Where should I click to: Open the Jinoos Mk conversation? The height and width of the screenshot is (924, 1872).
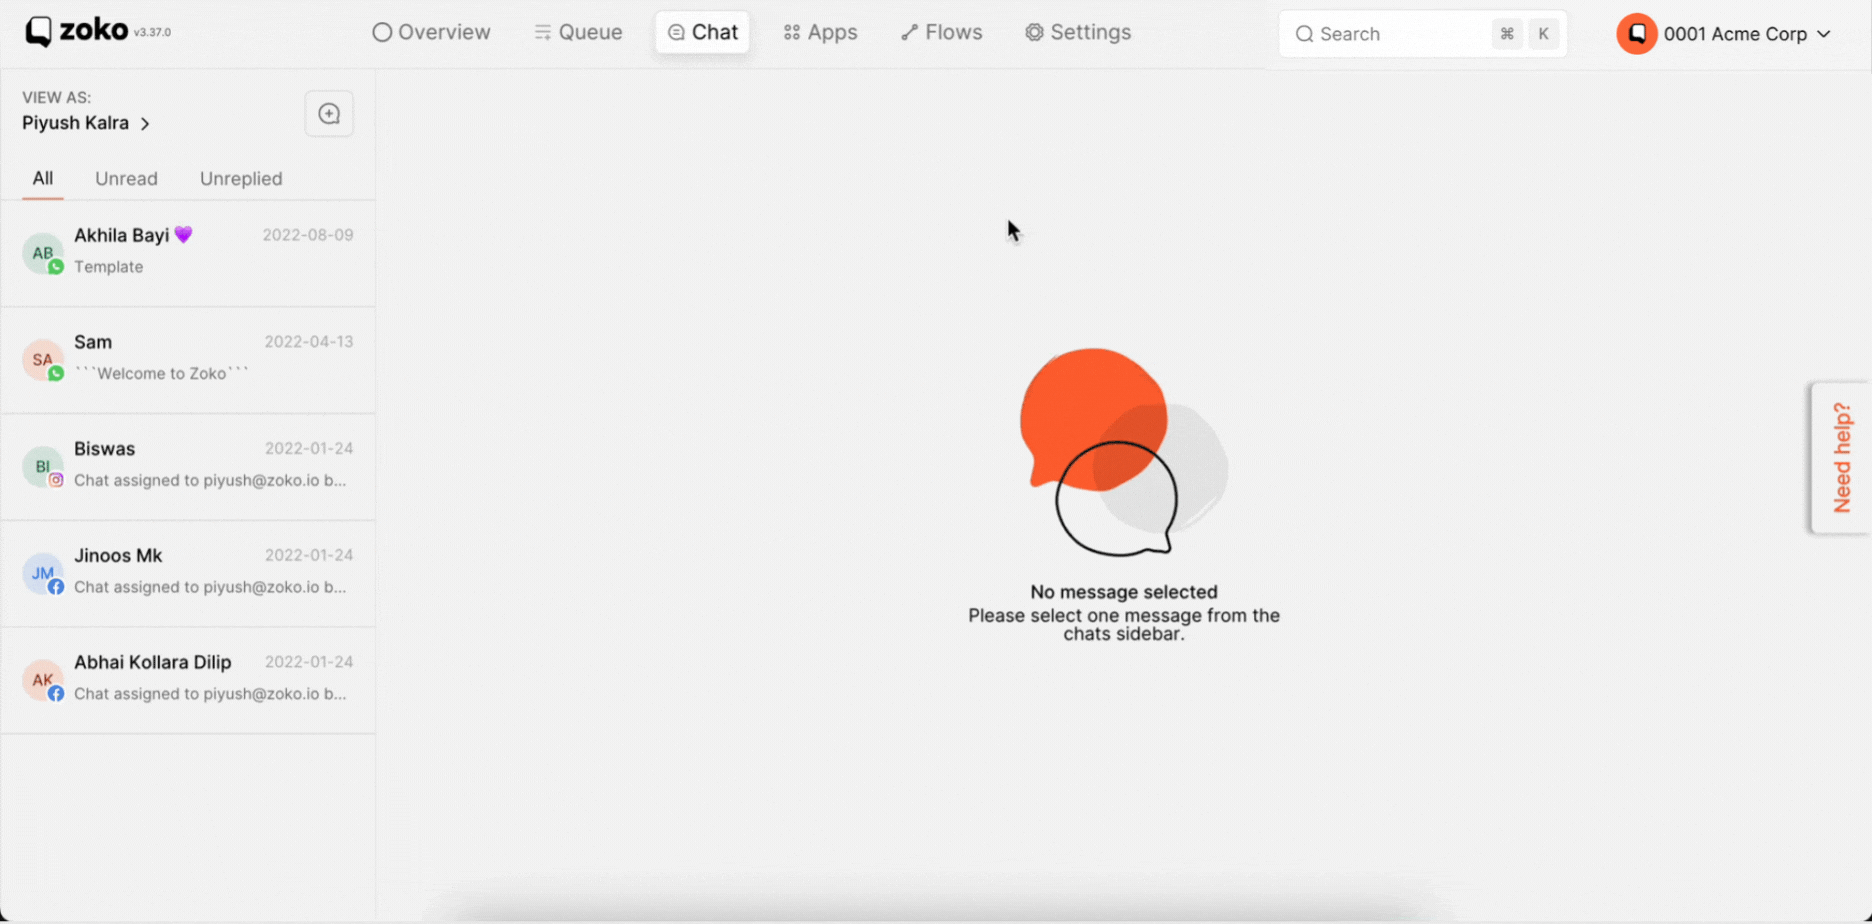[188, 573]
